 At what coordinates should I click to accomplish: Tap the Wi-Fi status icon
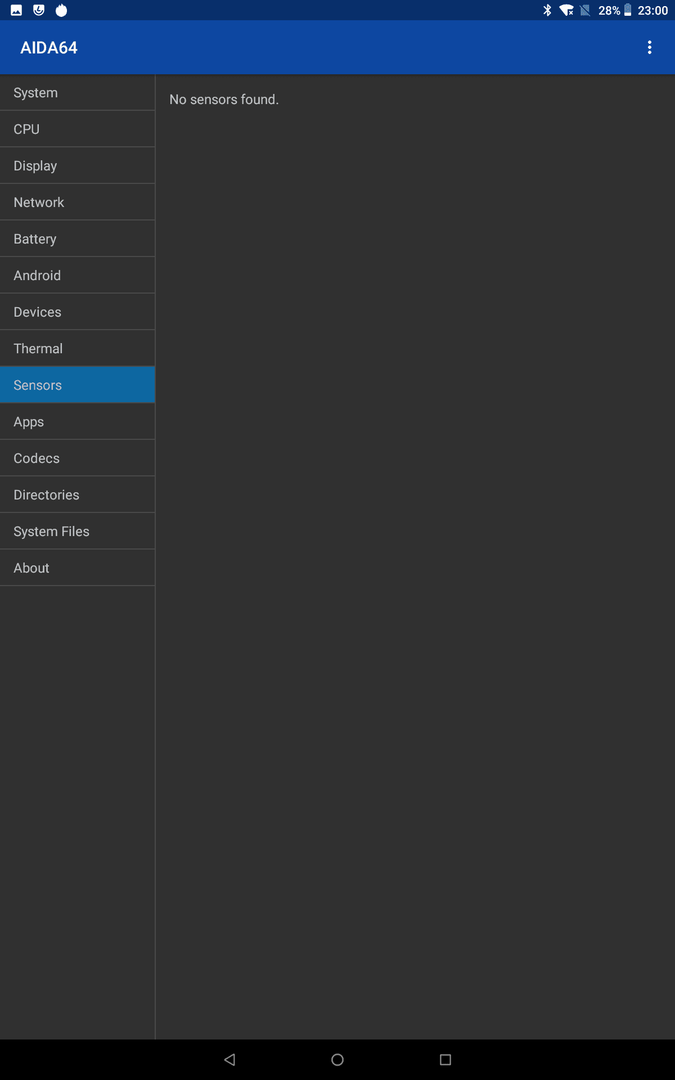(x=567, y=10)
